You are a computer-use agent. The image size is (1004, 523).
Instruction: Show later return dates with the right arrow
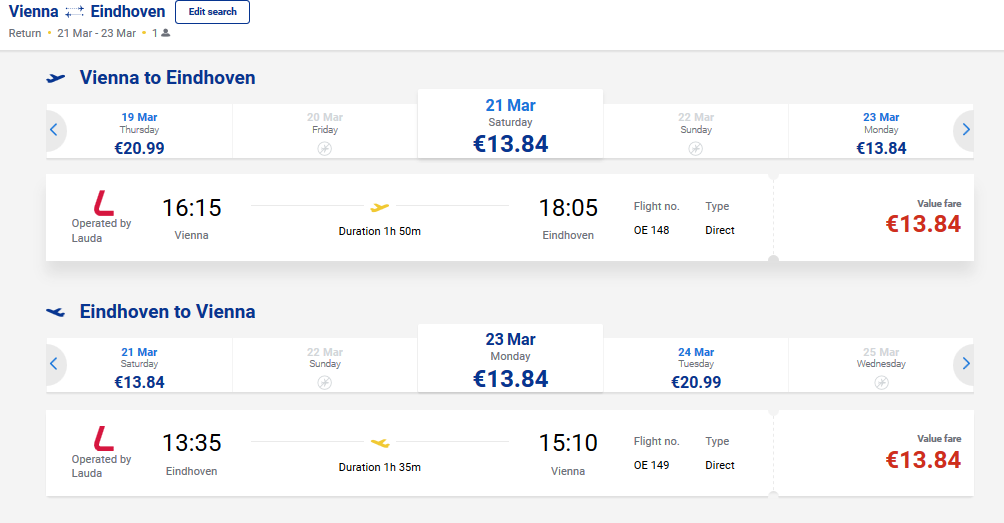965,364
